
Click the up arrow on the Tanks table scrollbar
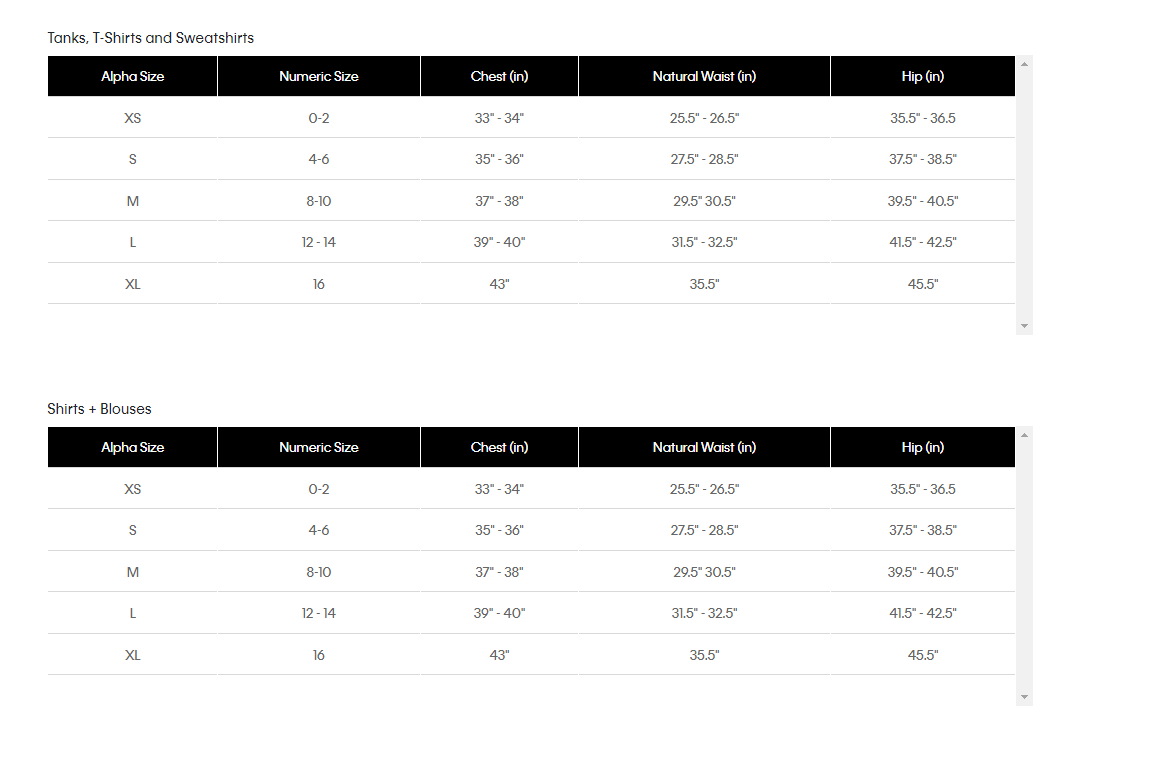[1025, 65]
